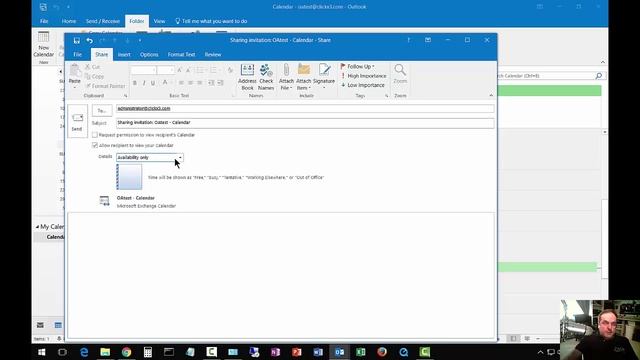Screen dimensions: 640x360
Task: Open Excel from taskbar
Action: [x=360, y=352]
